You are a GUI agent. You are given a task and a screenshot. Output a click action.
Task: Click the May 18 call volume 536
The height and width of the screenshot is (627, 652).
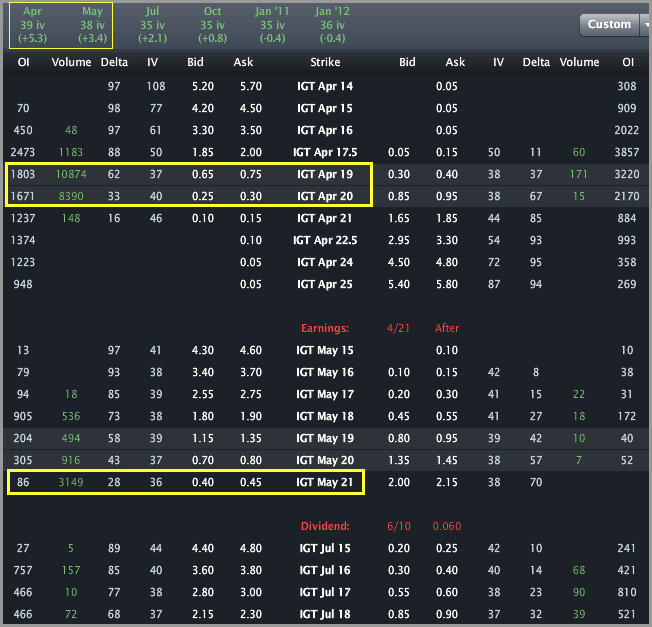tap(71, 417)
